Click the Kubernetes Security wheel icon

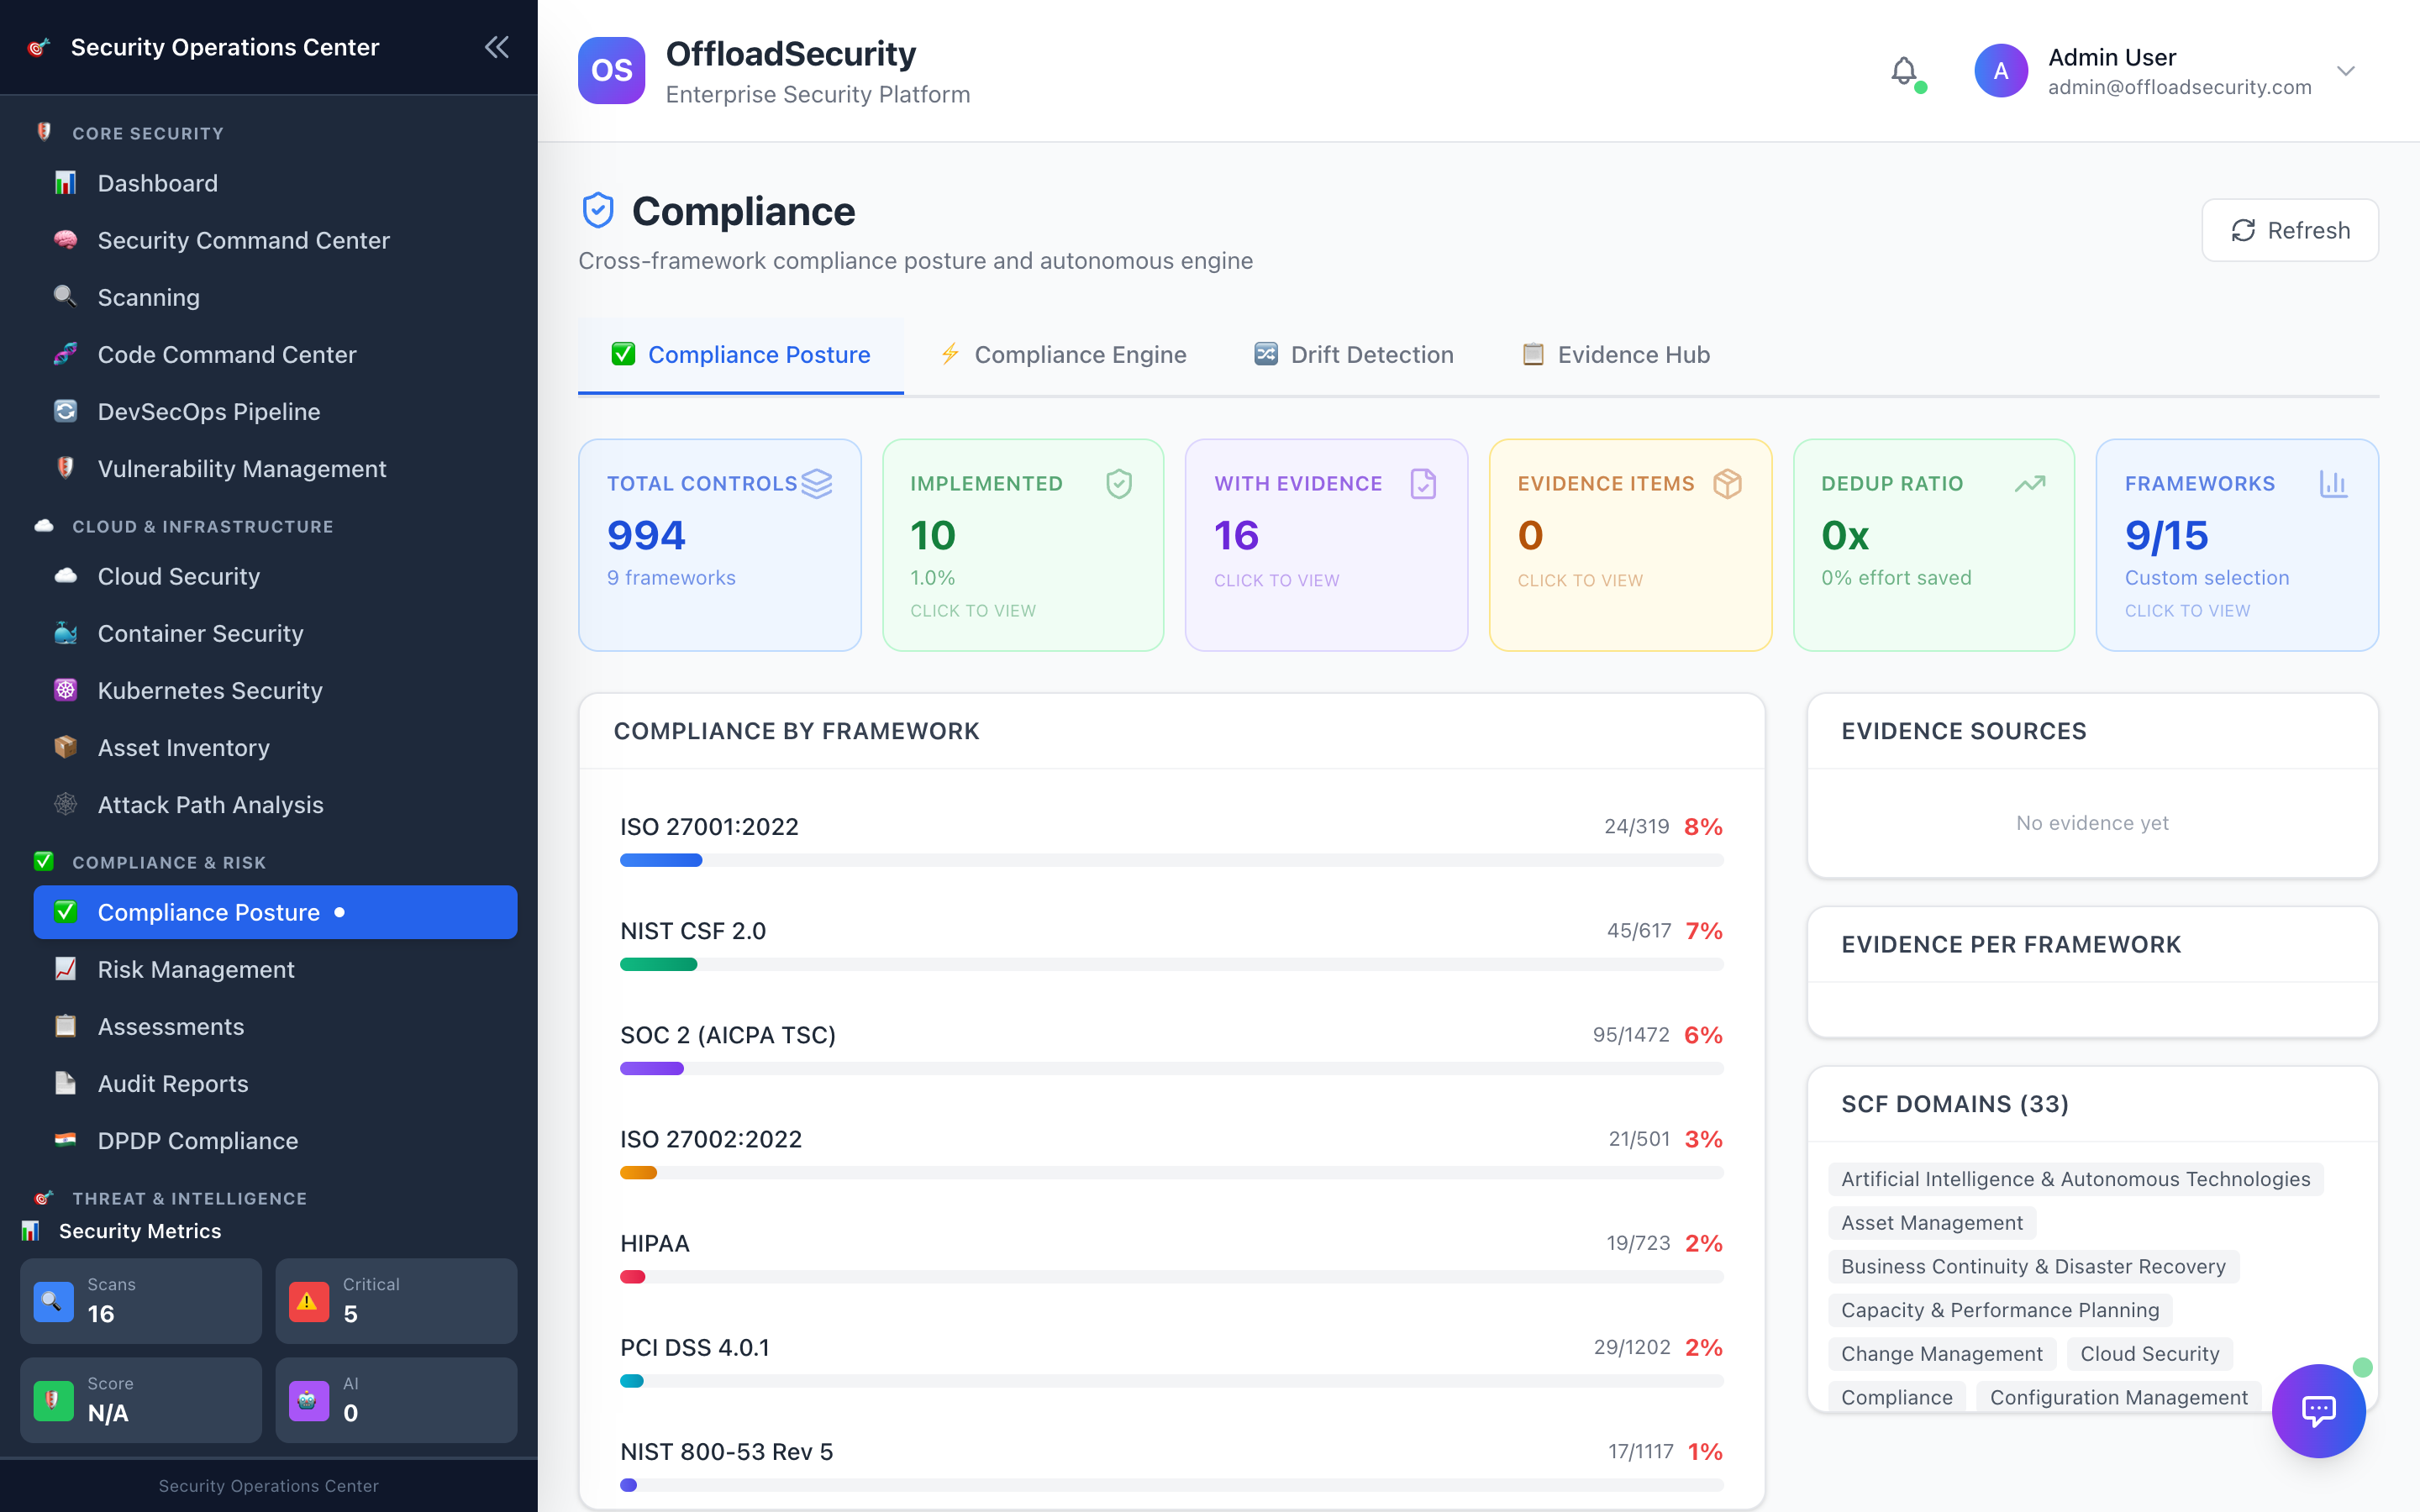[x=65, y=690]
